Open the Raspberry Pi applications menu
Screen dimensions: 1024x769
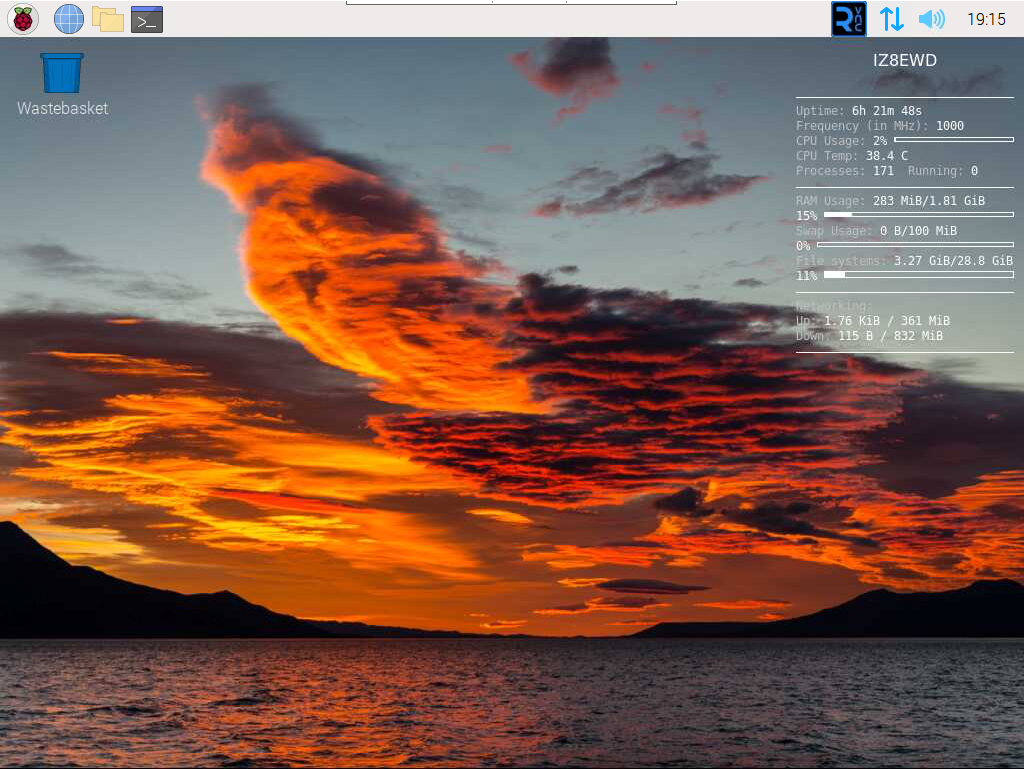[x=23, y=19]
